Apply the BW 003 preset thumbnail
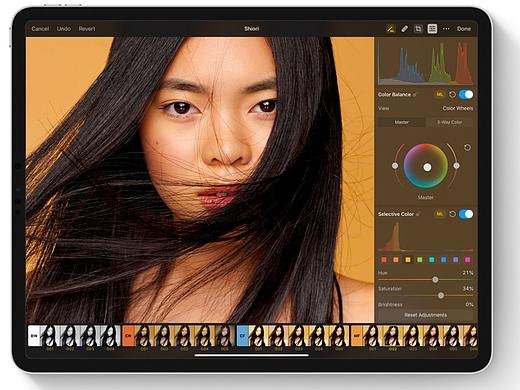This screenshot has width=520, height=390. click(x=90, y=337)
